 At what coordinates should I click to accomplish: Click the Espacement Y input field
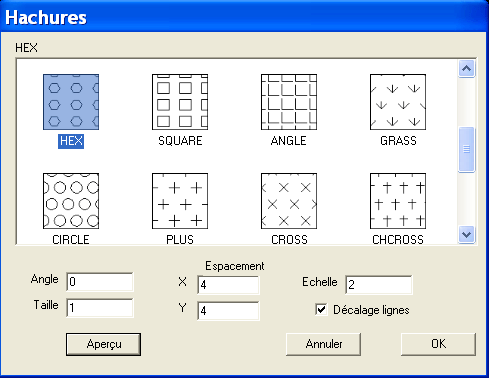228,311
